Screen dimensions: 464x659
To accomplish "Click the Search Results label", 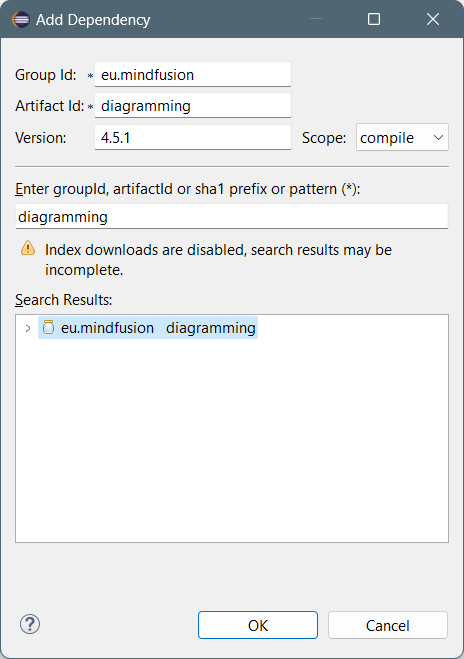I will point(63,300).
